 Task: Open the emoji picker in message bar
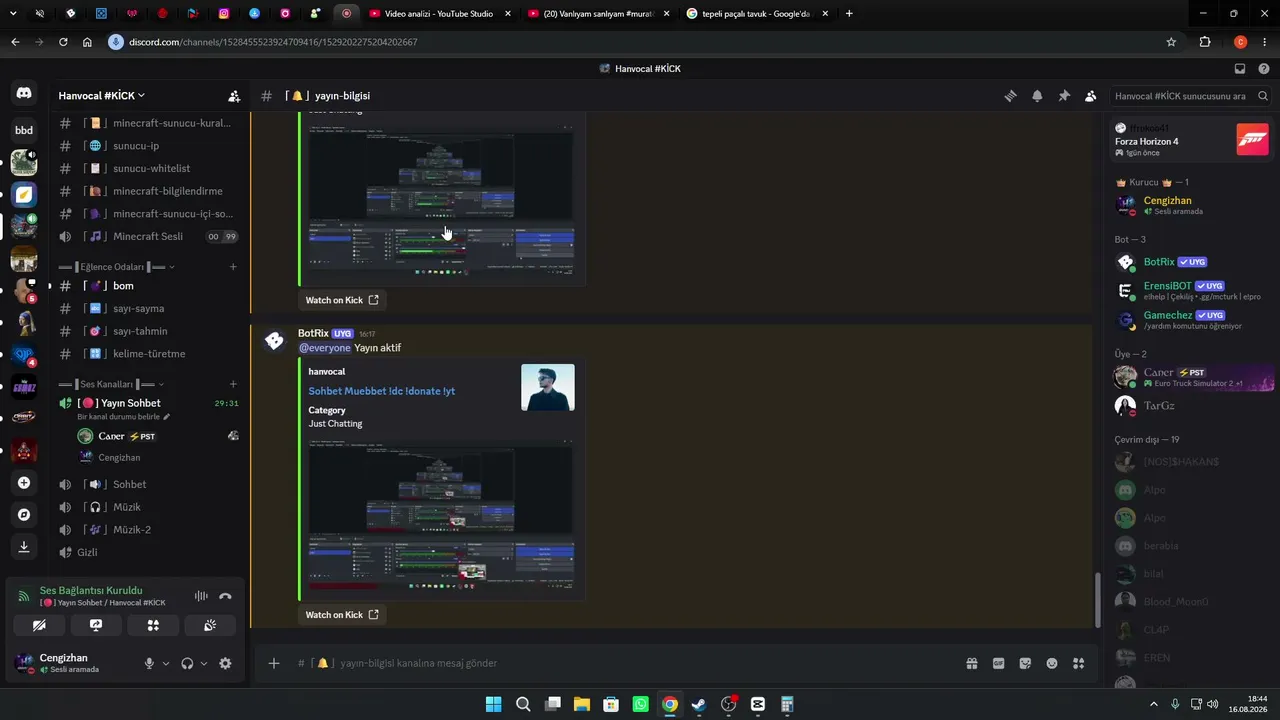tap(1052, 663)
